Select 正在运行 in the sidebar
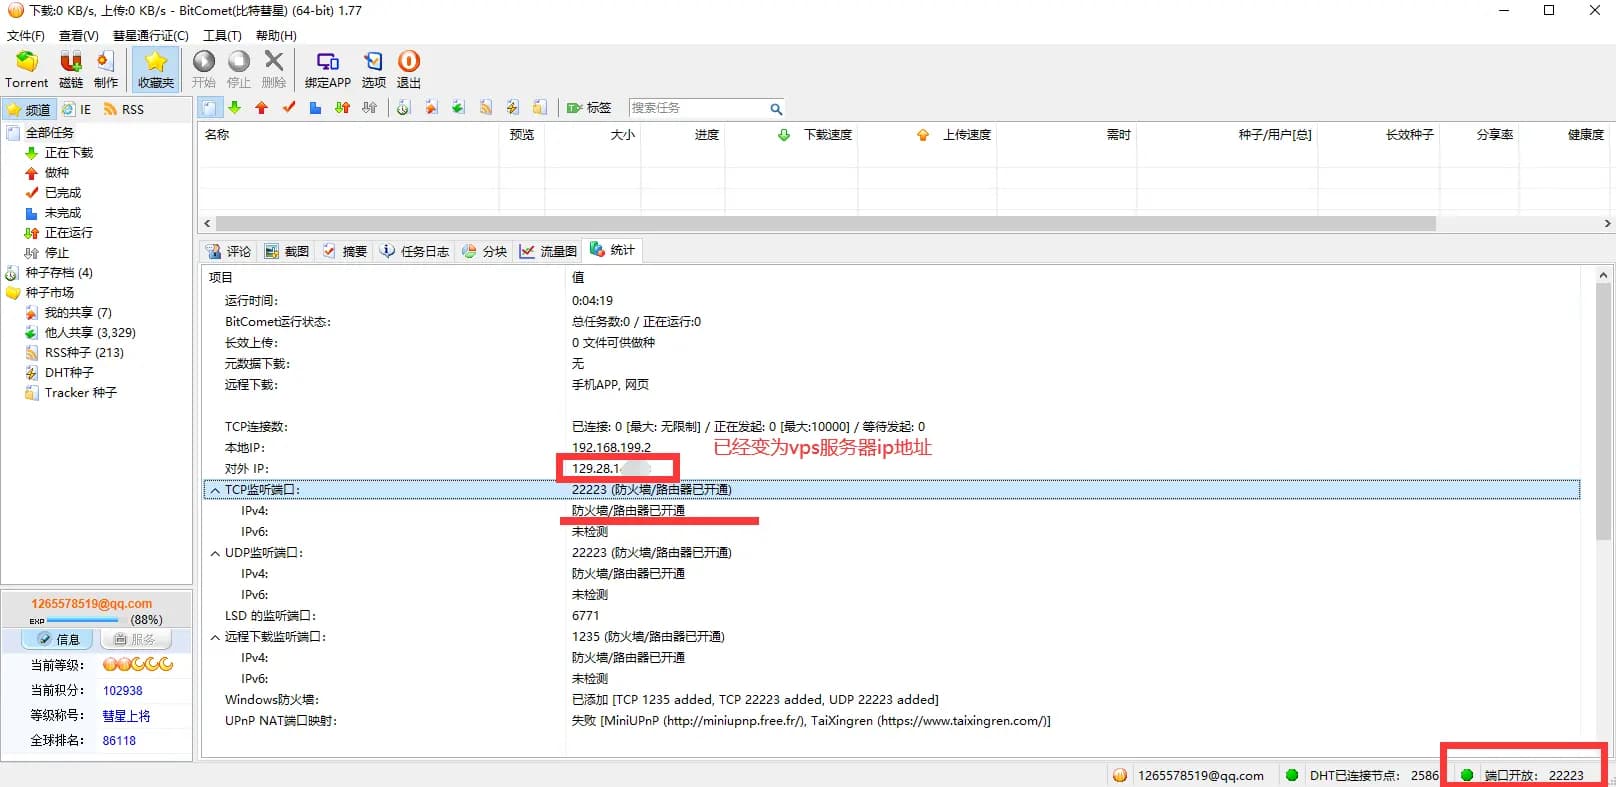This screenshot has height=787, width=1616. pyautogui.click(x=68, y=233)
